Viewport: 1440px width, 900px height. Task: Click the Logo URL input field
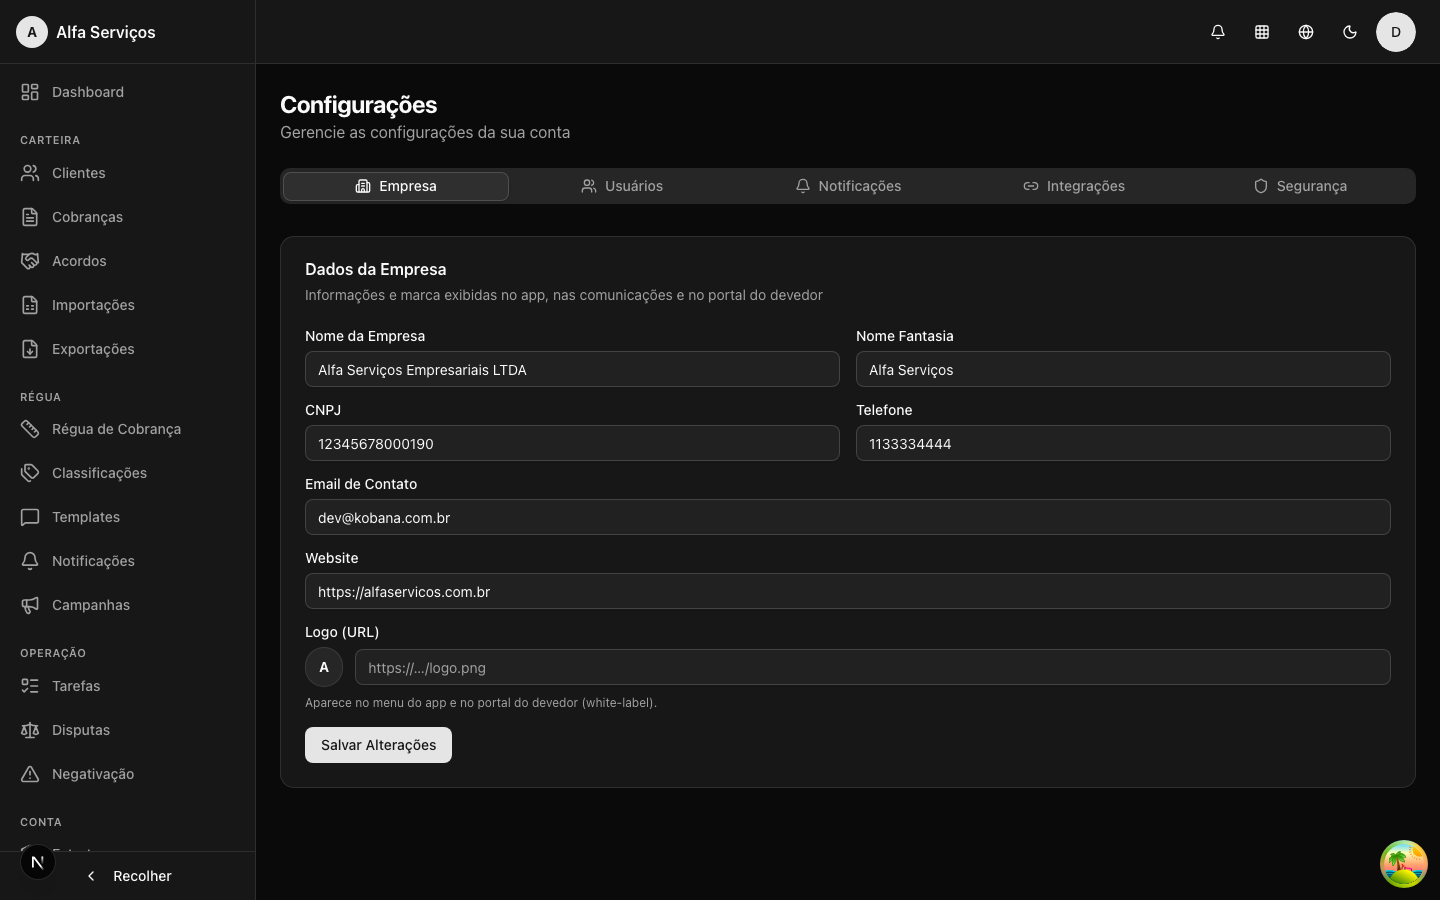tap(873, 667)
